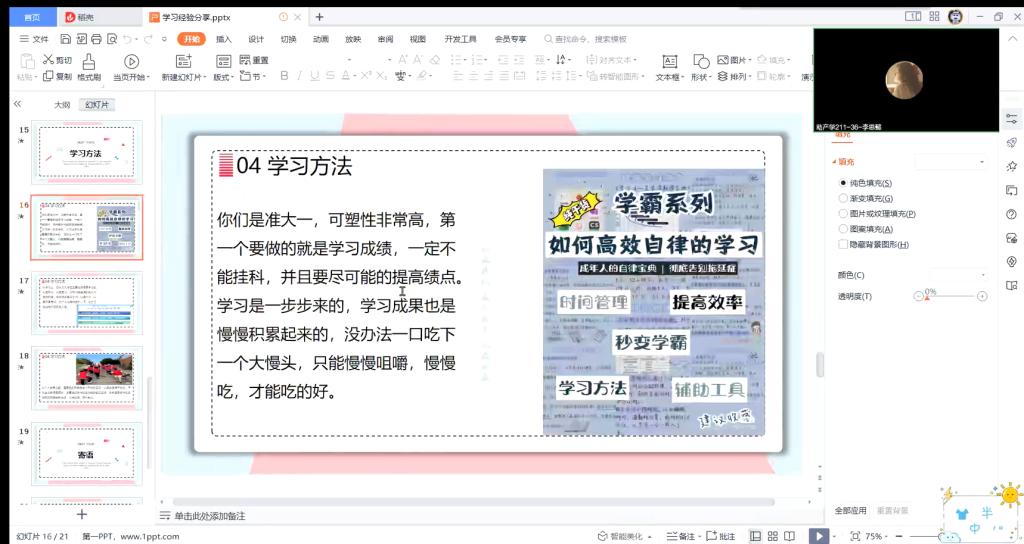
Task: Click the animation rocket icon in right sidebar
Action: [x=1011, y=143]
